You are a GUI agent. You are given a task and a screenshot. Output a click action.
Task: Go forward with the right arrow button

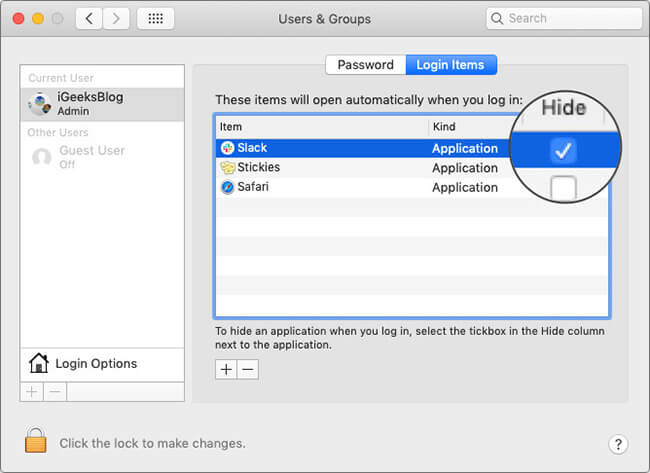click(x=117, y=19)
